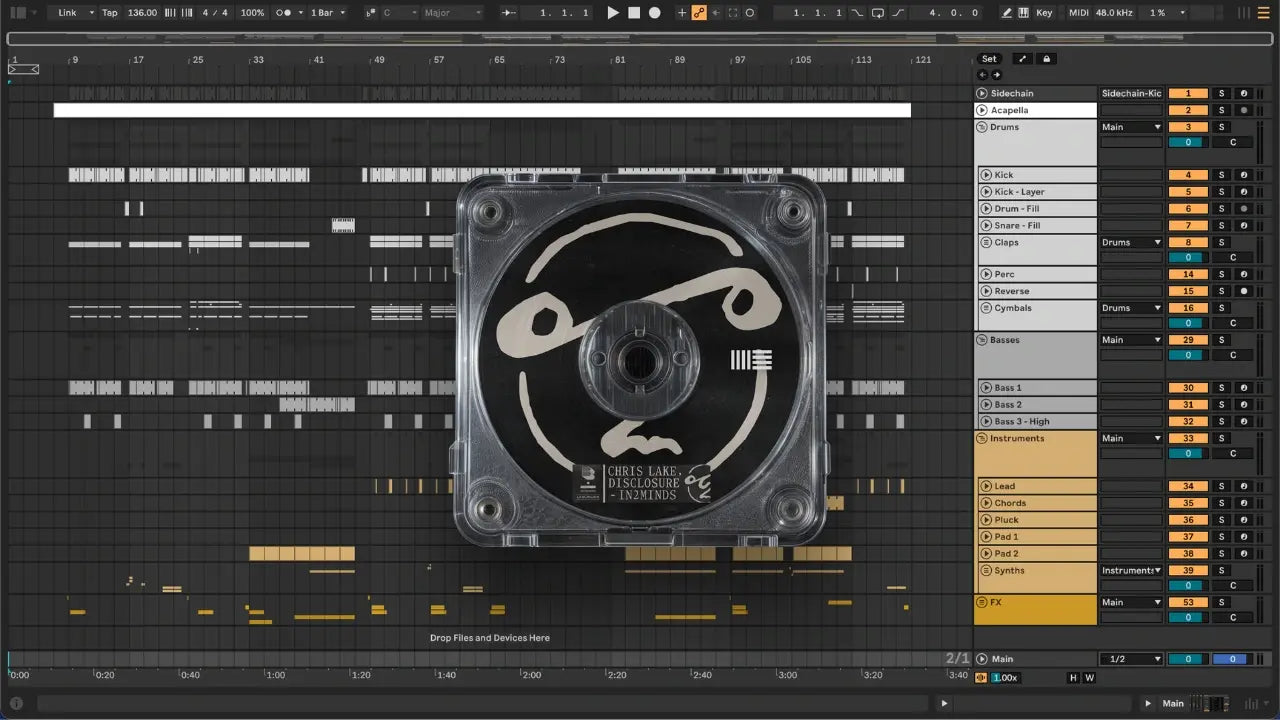1280x720 pixels.
Task: Click the MIDI Arrangement Overdub plus icon
Action: tap(682, 13)
